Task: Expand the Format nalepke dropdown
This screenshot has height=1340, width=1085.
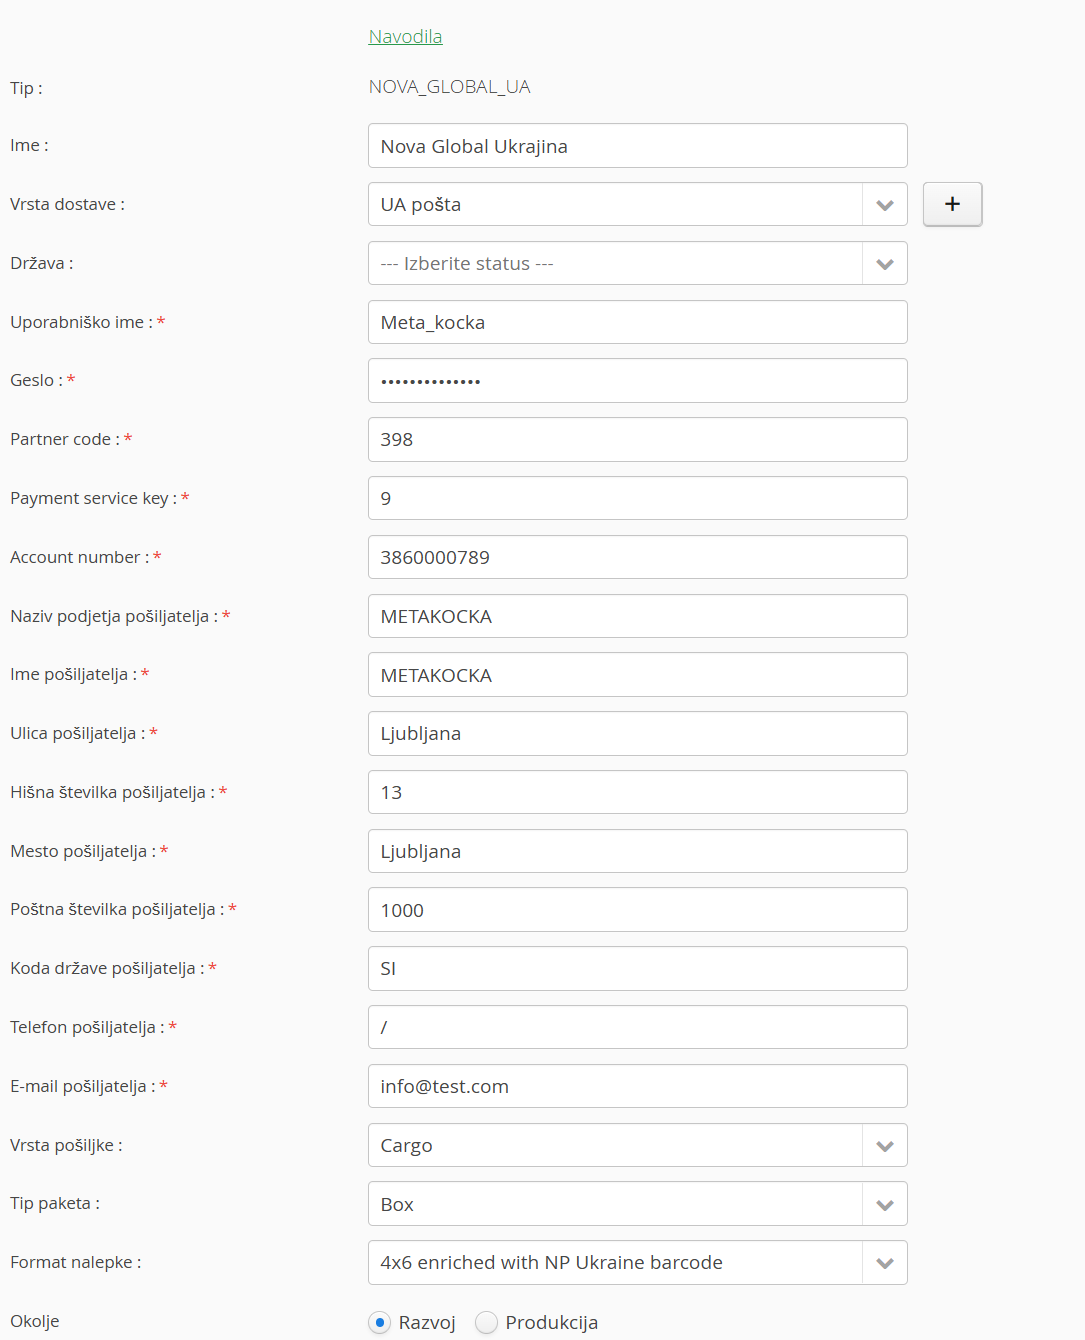Action: click(x=637, y=1263)
